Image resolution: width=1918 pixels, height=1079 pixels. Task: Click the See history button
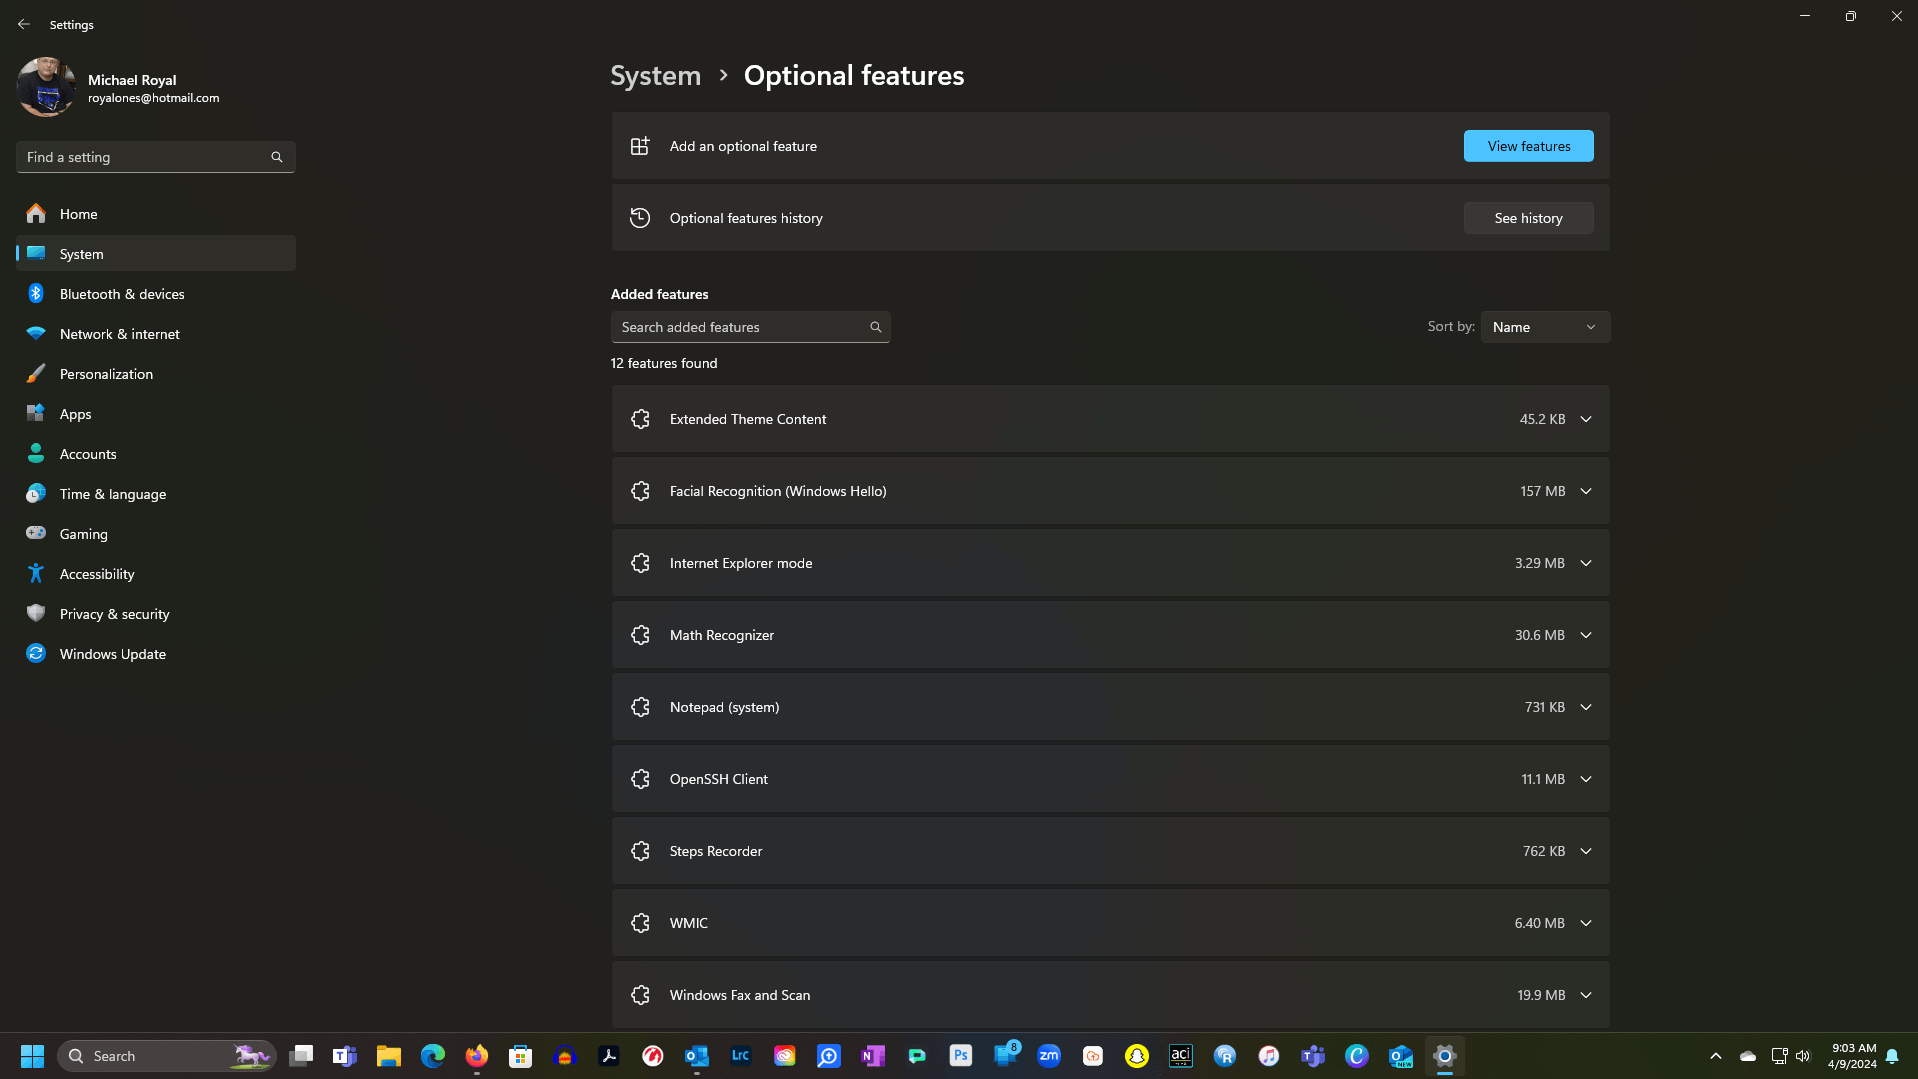1528,218
